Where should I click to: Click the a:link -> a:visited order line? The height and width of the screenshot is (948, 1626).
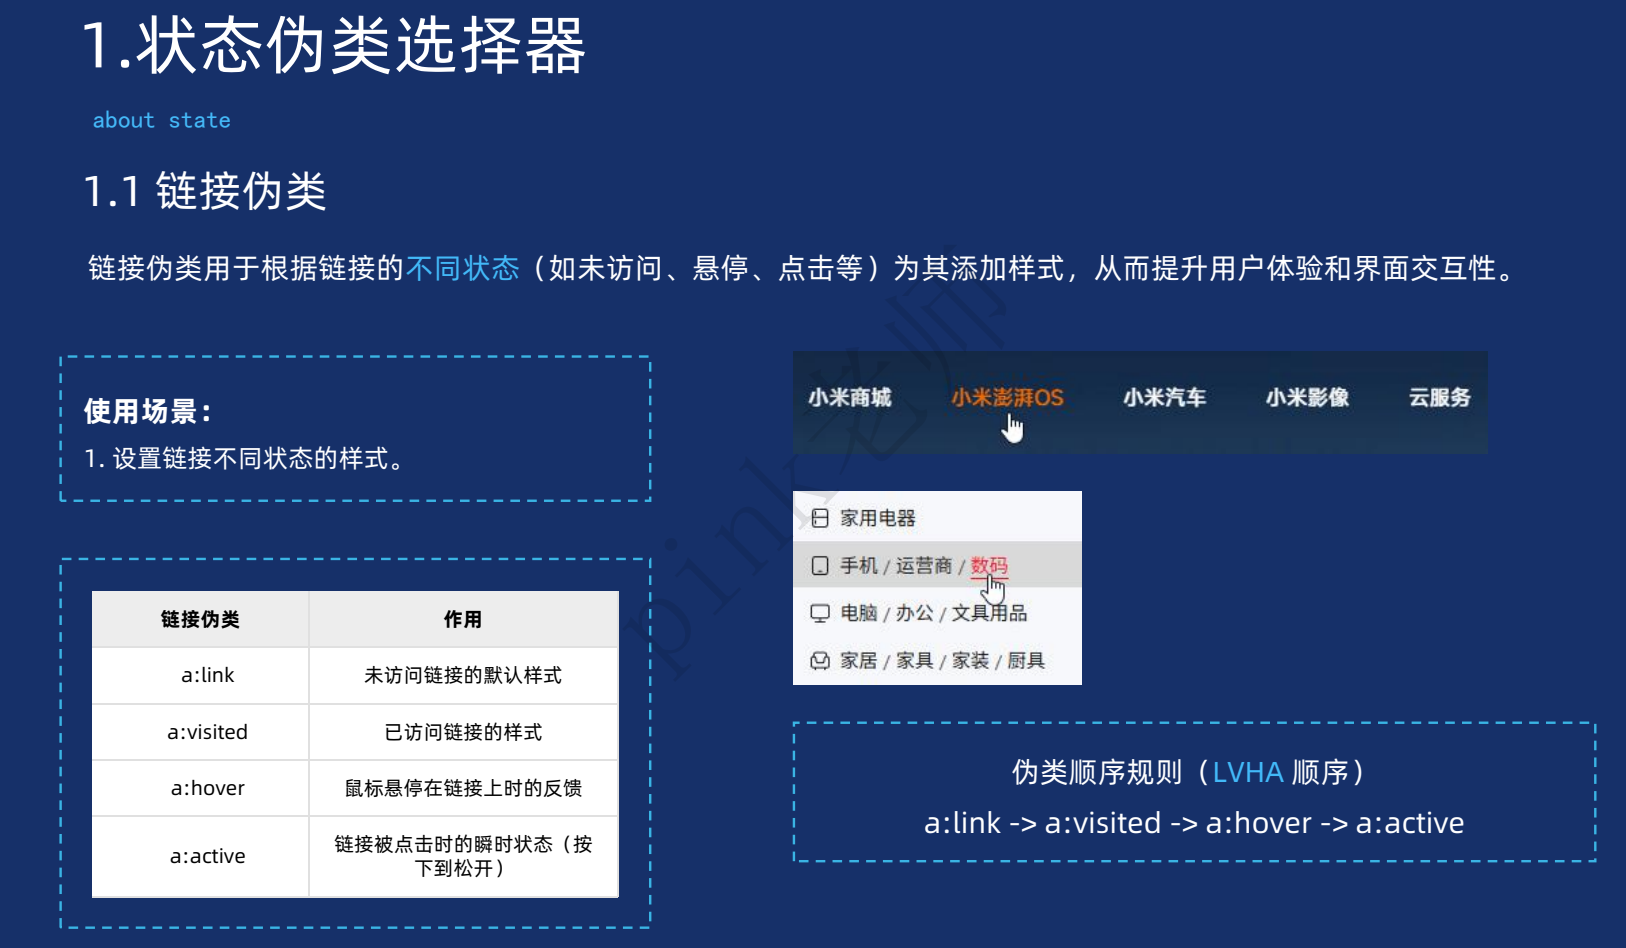pyautogui.click(x=1194, y=823)
